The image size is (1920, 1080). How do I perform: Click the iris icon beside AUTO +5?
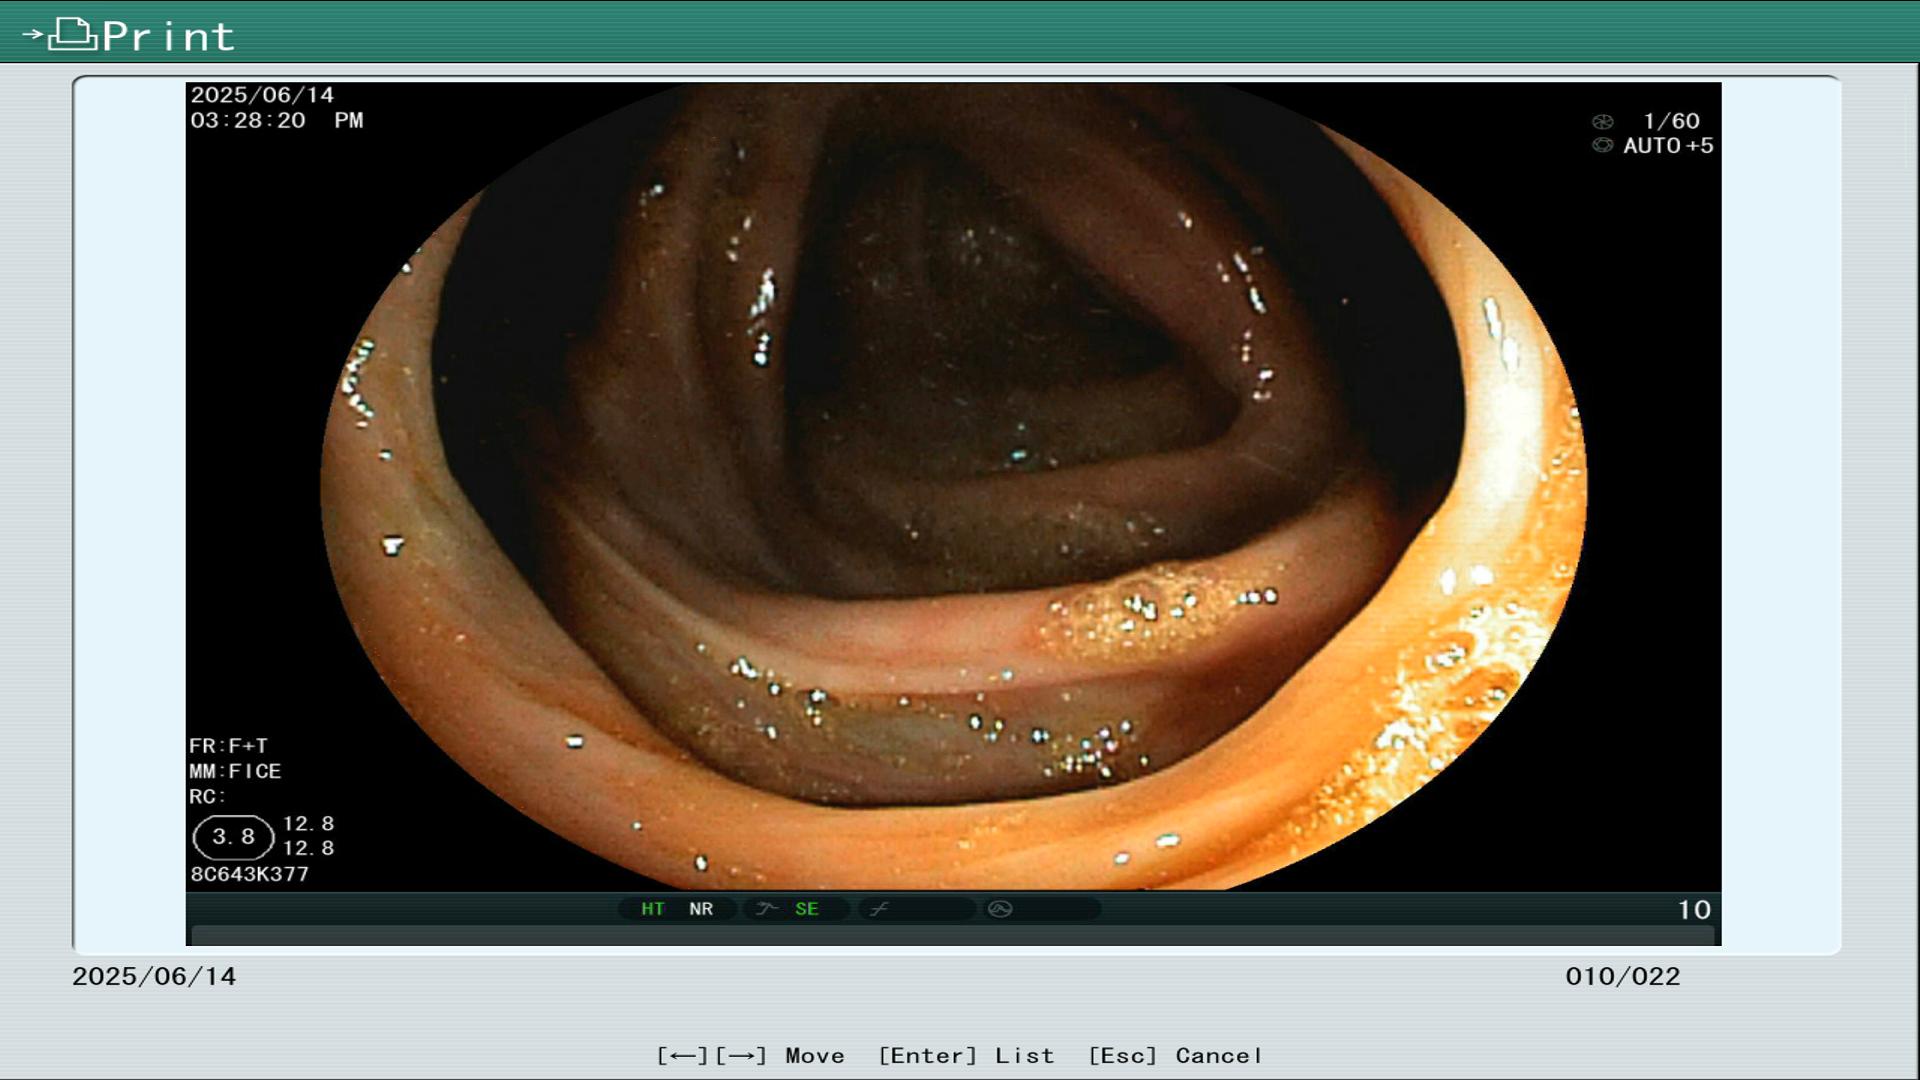point(1602,146)
